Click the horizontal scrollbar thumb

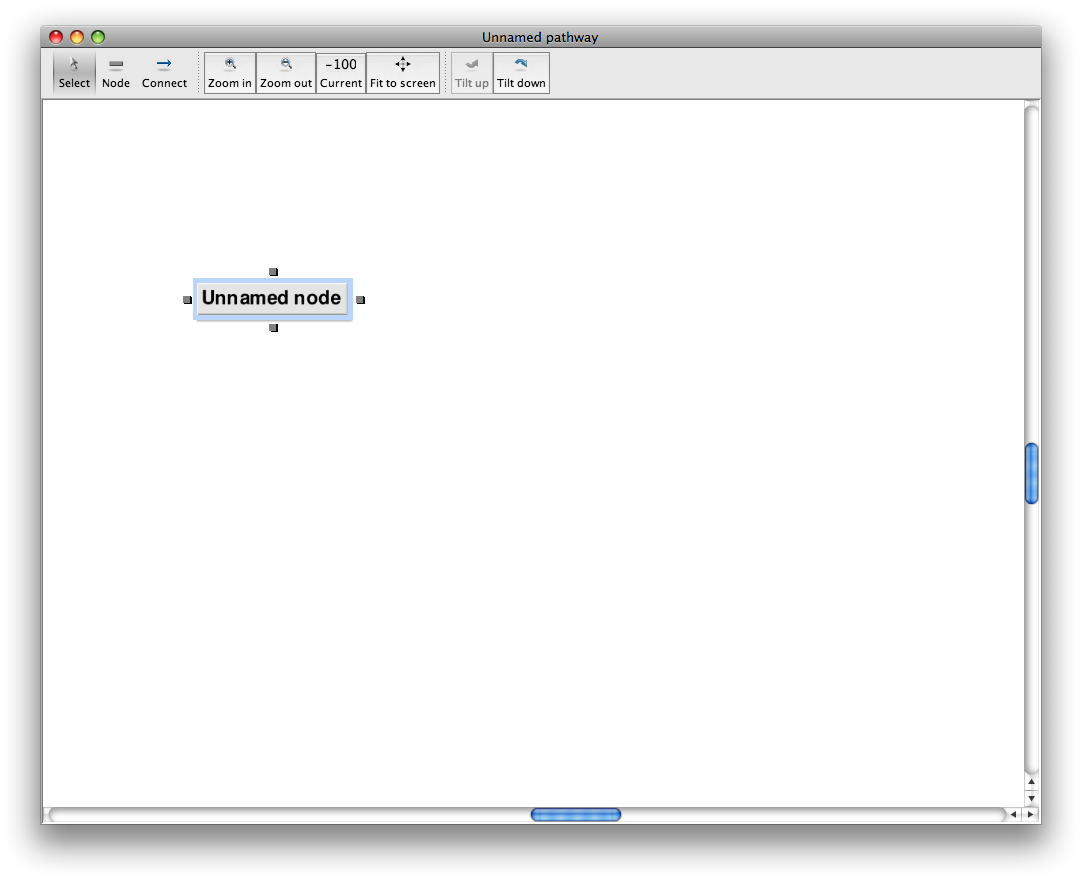[575, 815]
